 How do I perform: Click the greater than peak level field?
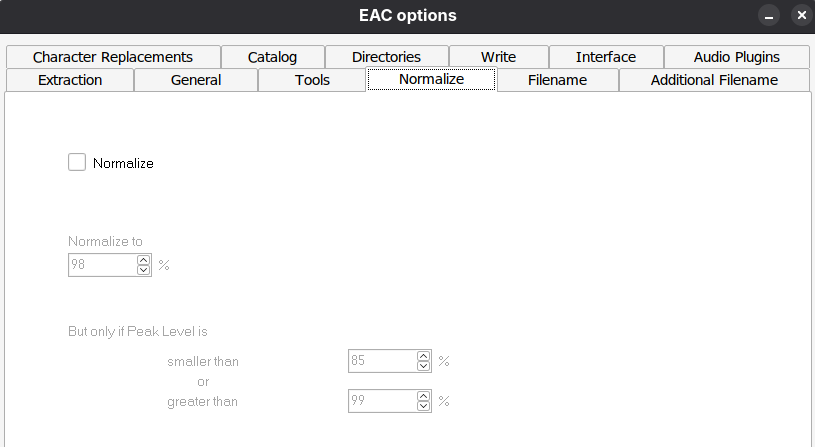coord(381,401)
